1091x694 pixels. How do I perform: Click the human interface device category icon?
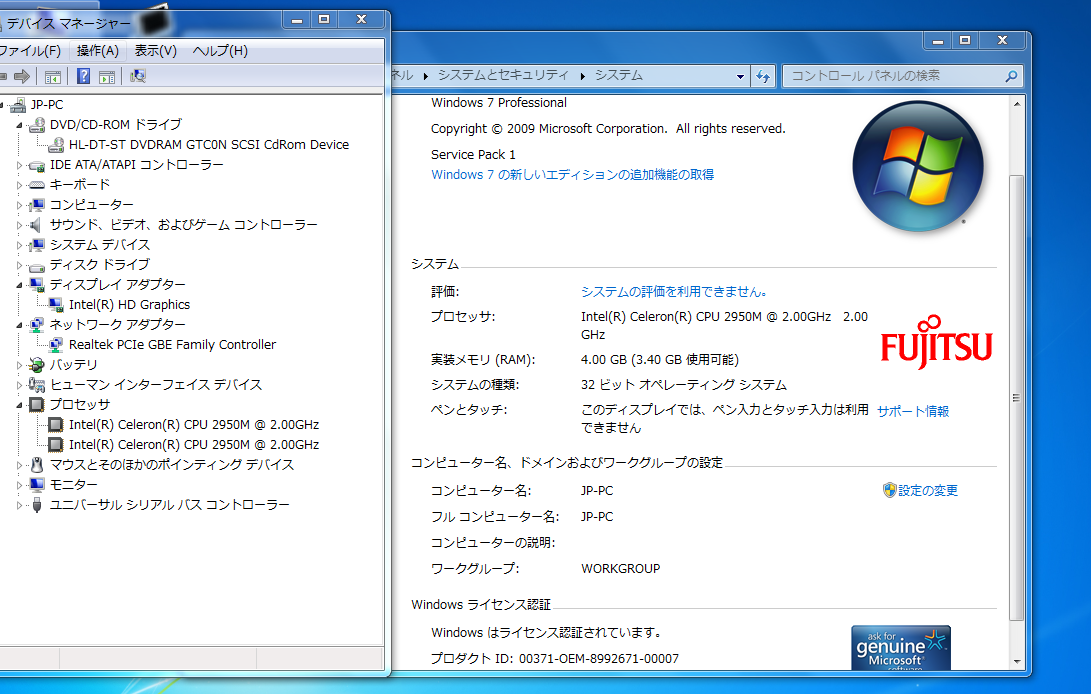coord(37,385)
